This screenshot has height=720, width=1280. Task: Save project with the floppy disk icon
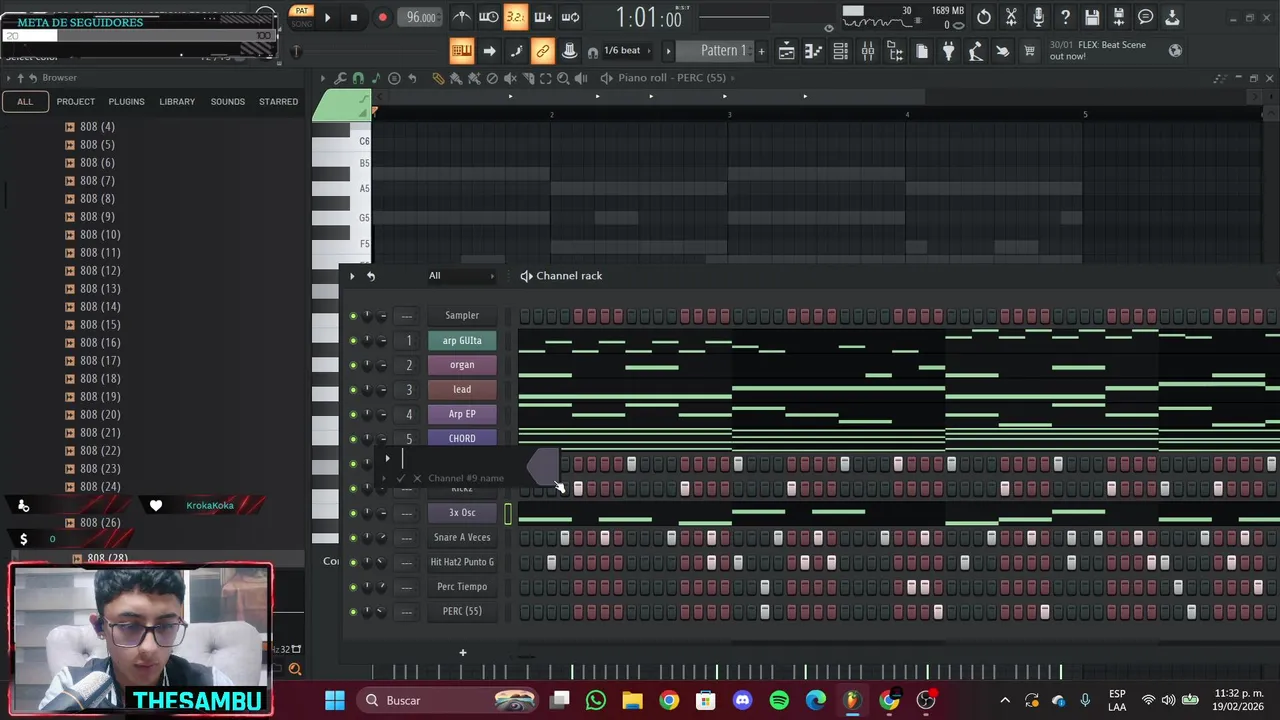[x=1092, y=17]
